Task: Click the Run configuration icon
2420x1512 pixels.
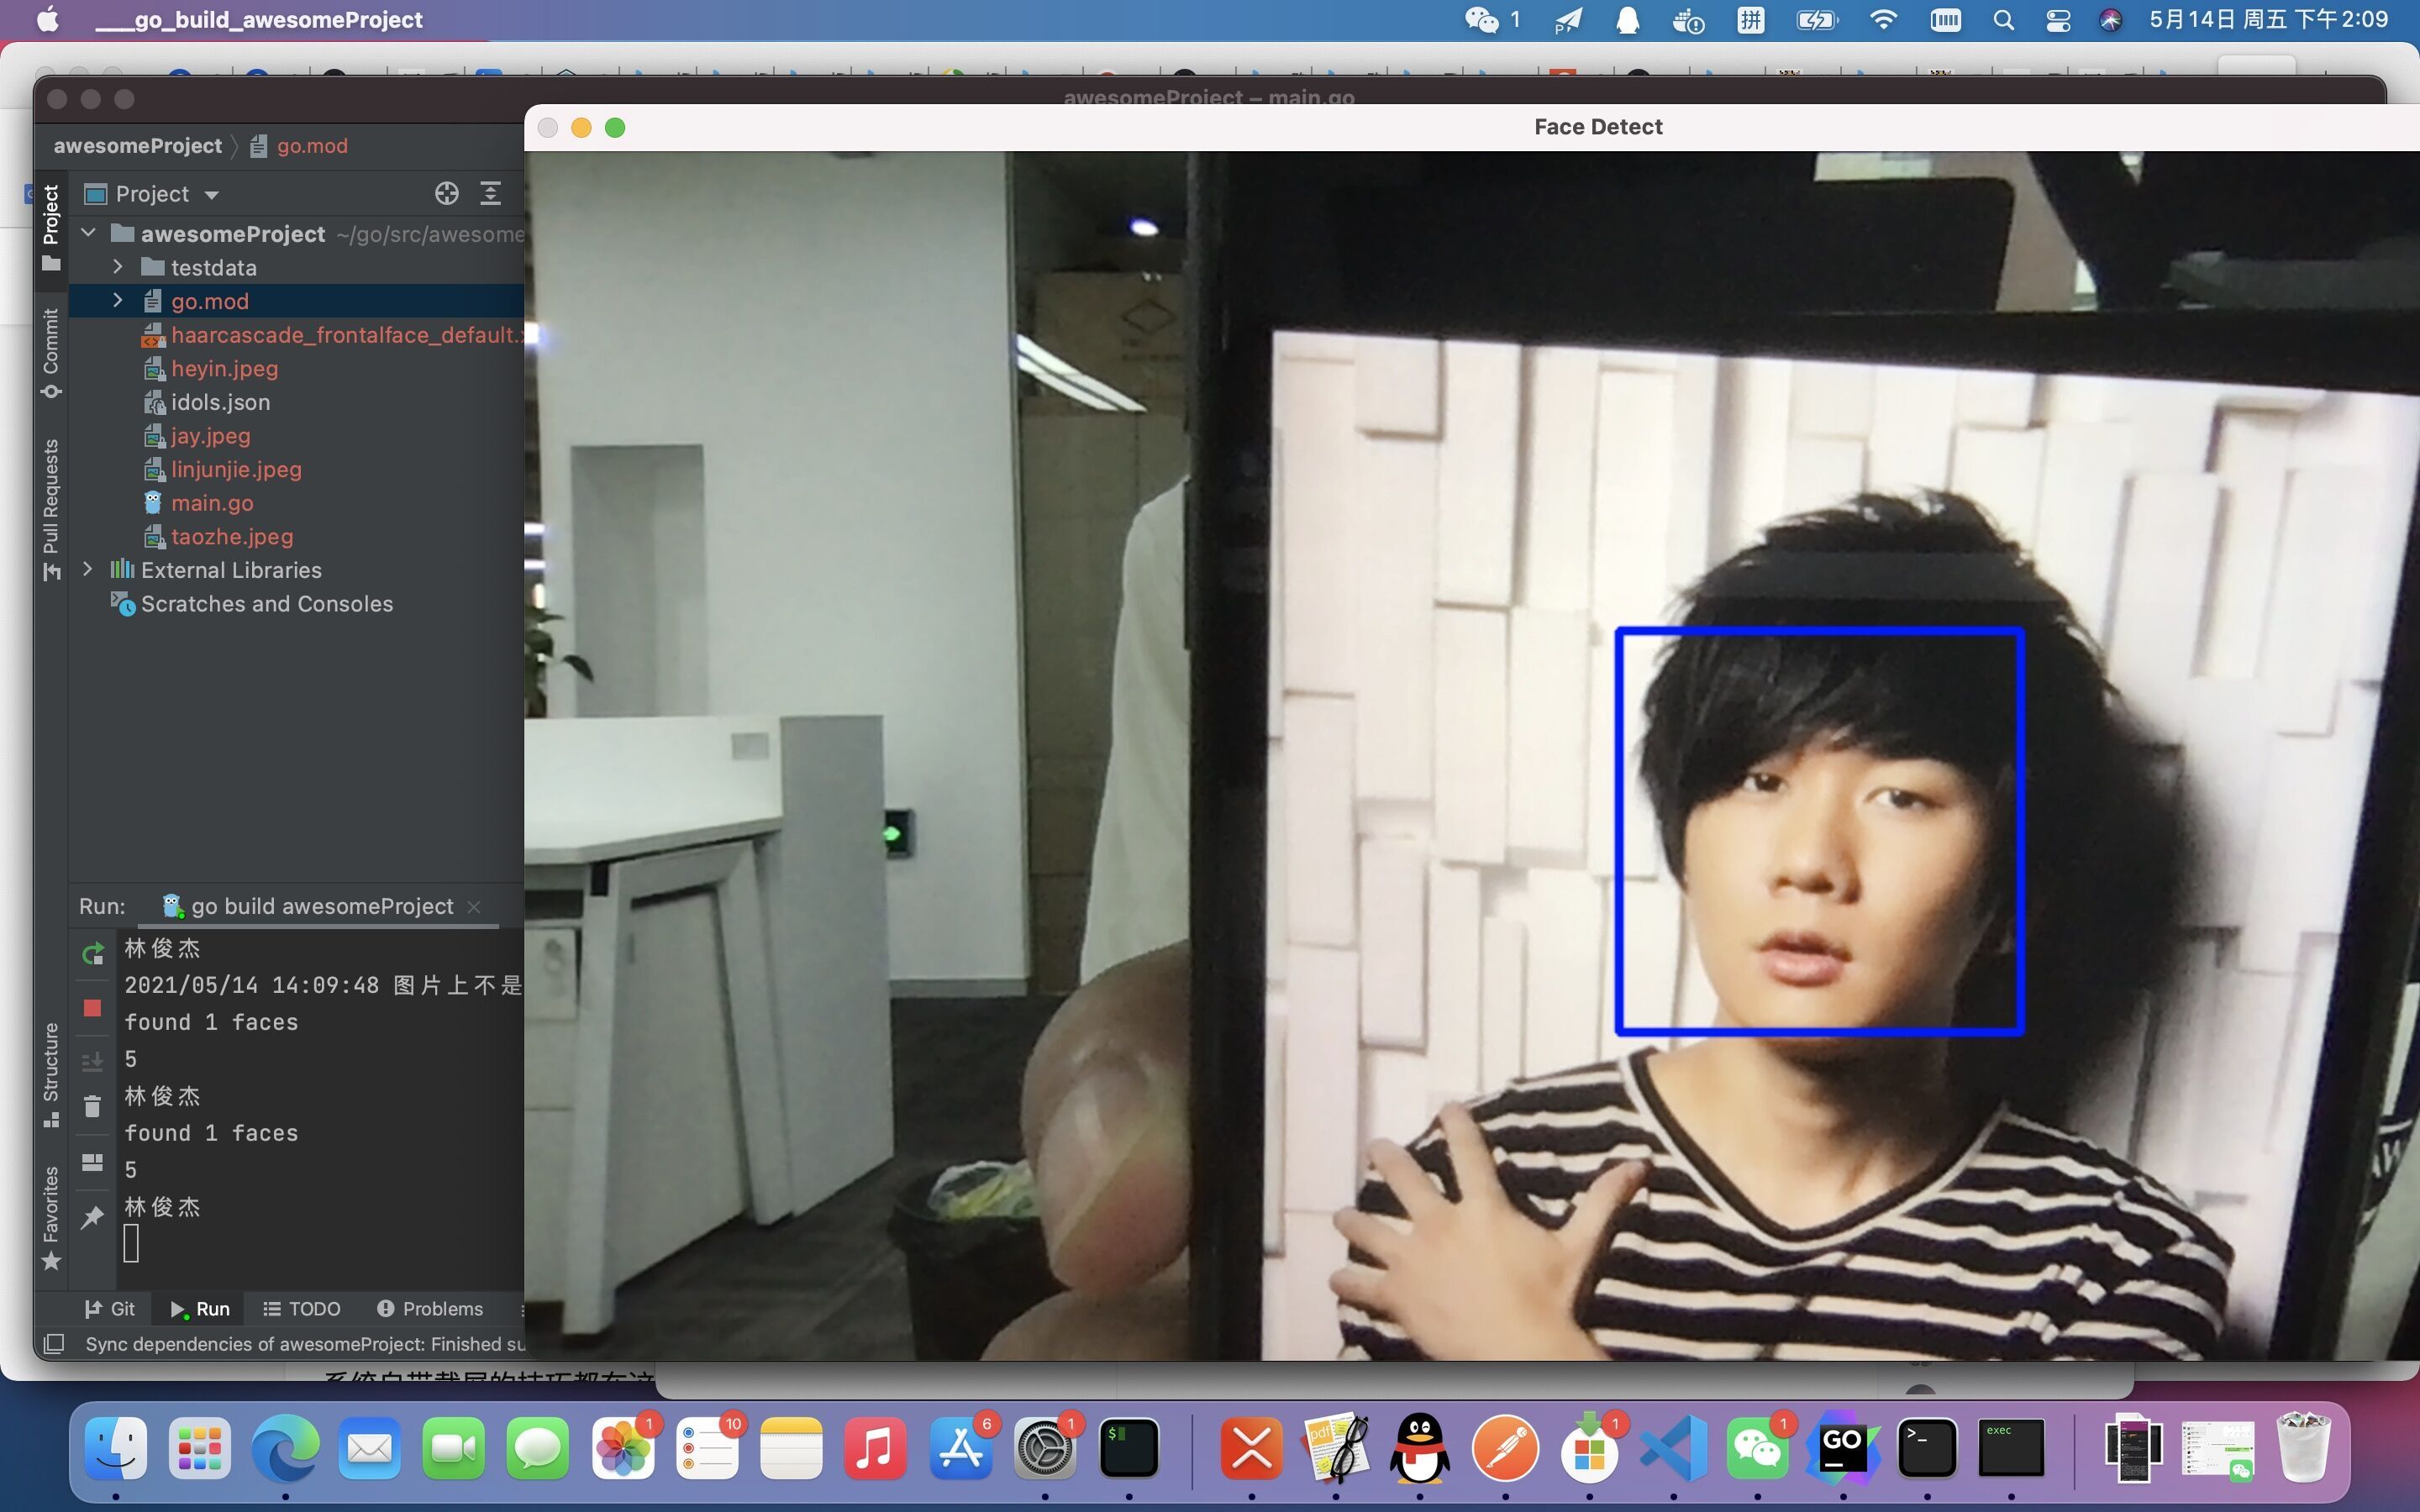Action: coord(169,906)
